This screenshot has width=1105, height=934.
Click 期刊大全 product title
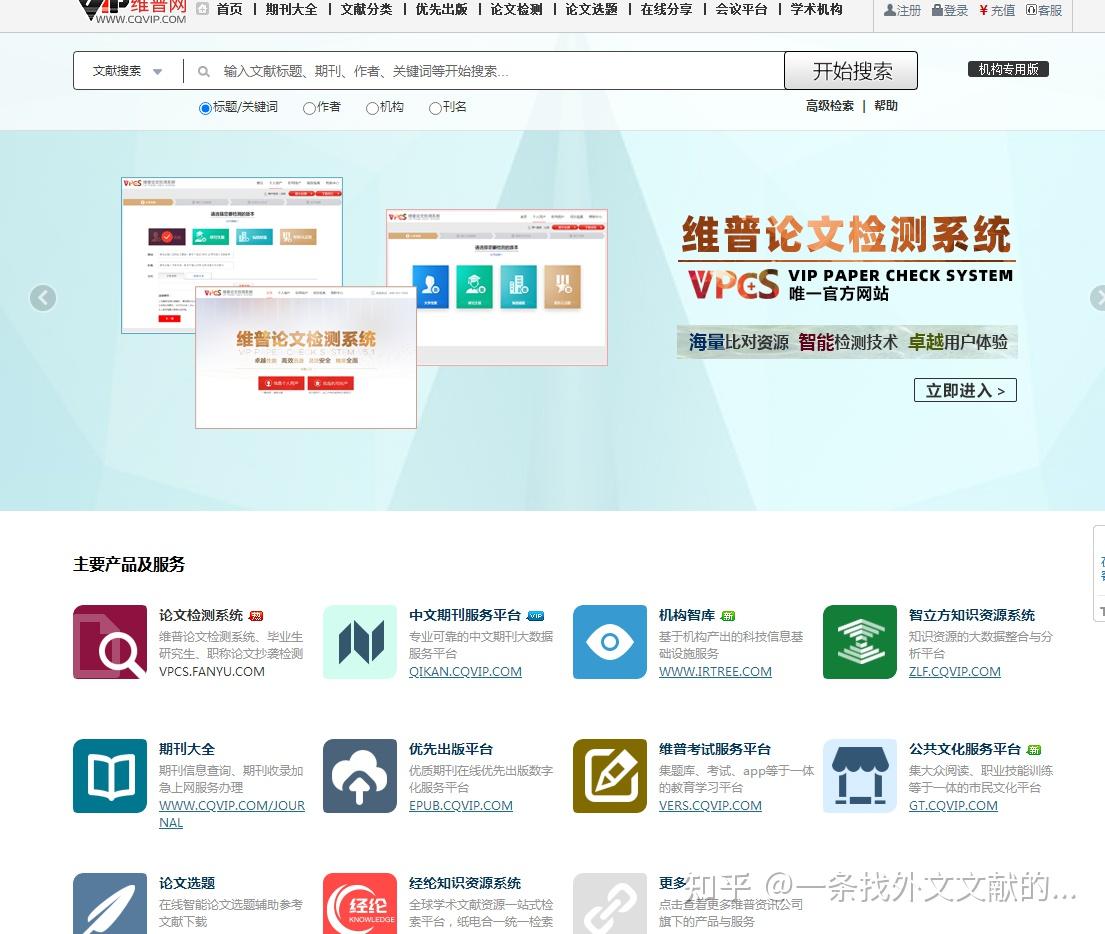[187, 749]
